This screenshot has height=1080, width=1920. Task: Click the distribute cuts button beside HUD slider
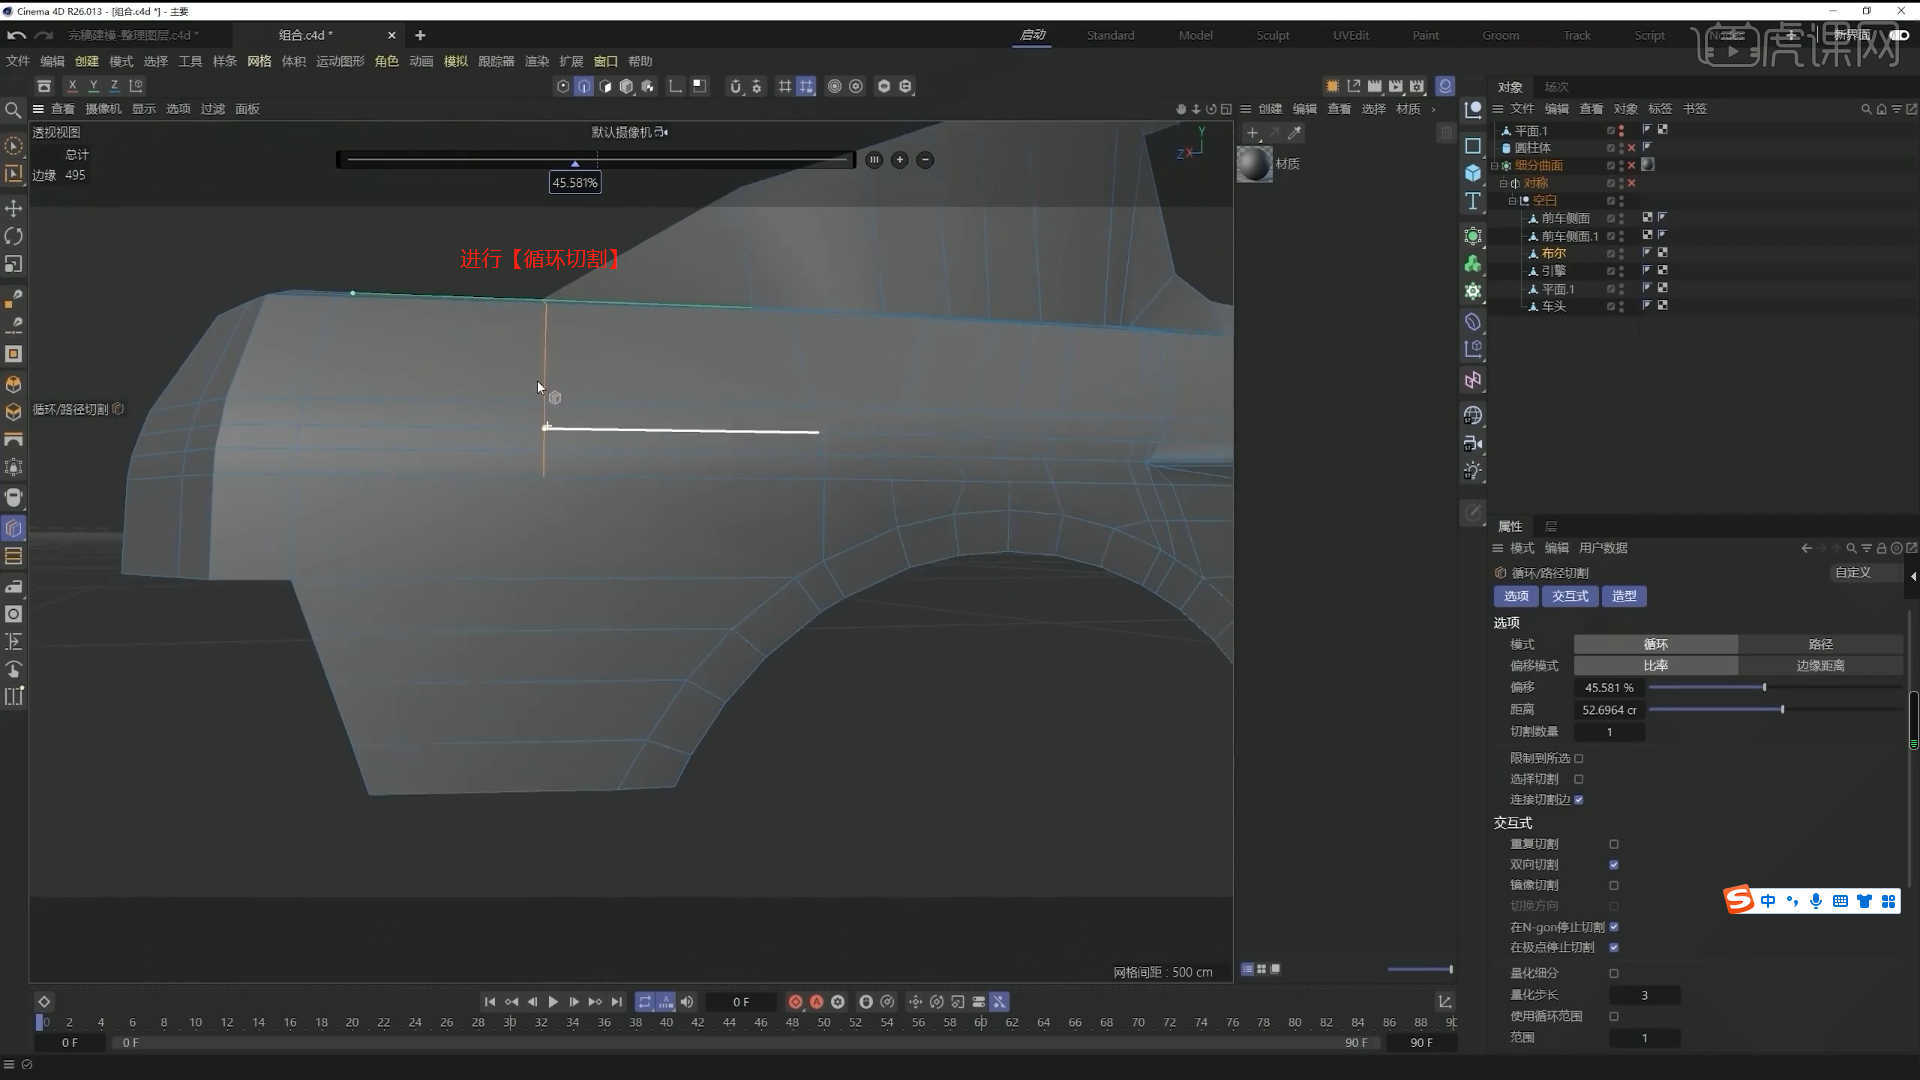click(x=874, y=160)
